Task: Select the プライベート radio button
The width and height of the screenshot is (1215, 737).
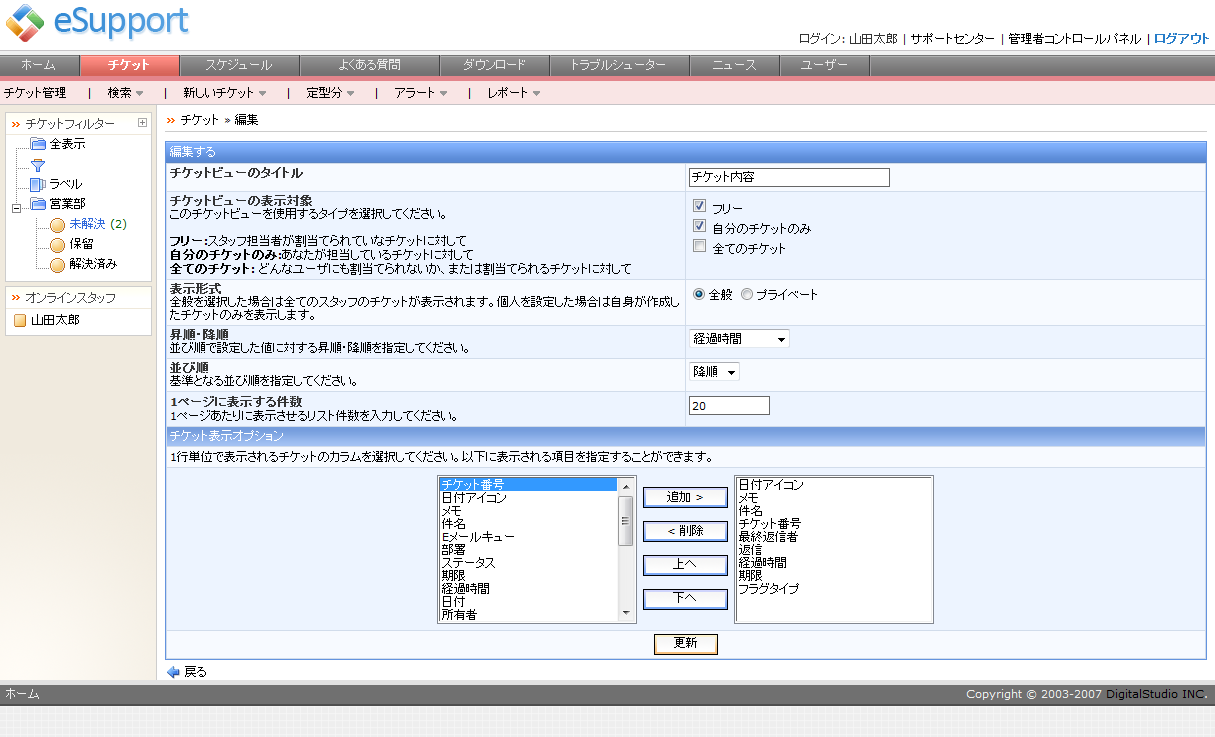Action: [747, 294]
